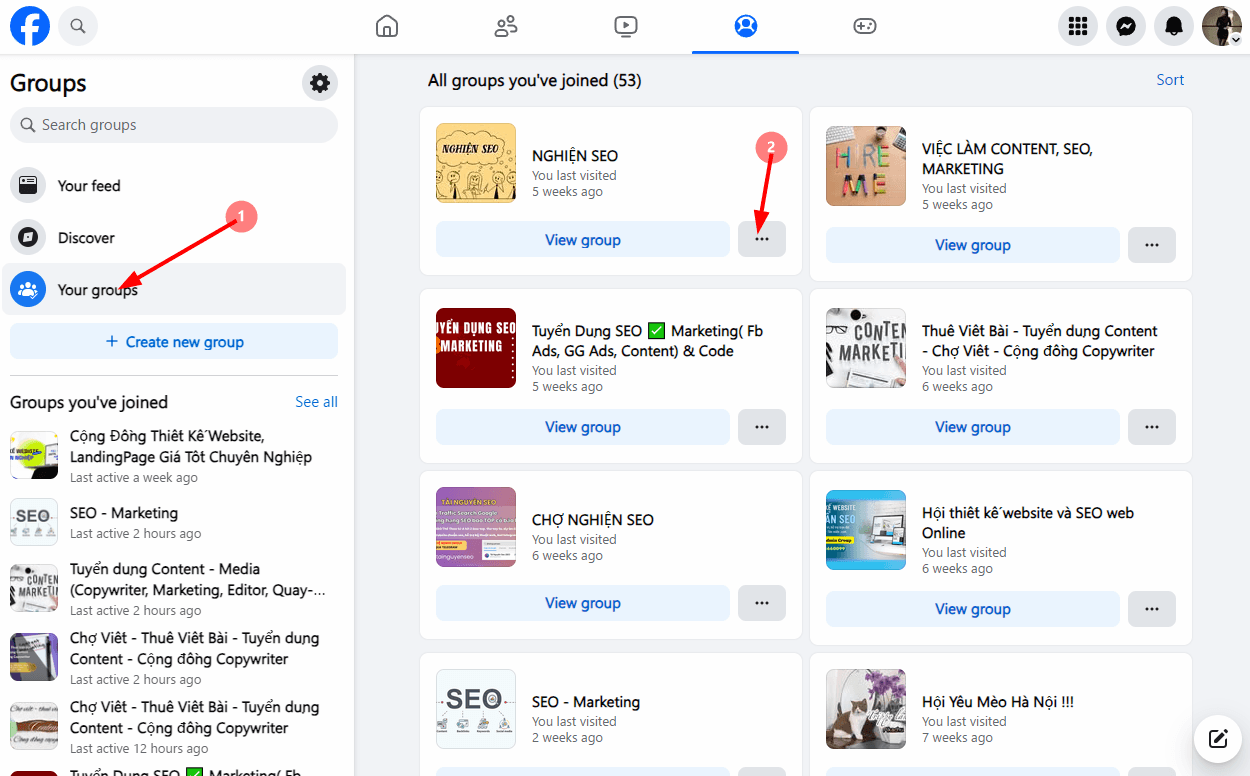Open Thuê Viết Bài card thumbnail
This screenshot has height=776, width=1250.
(x=866, y=348)
